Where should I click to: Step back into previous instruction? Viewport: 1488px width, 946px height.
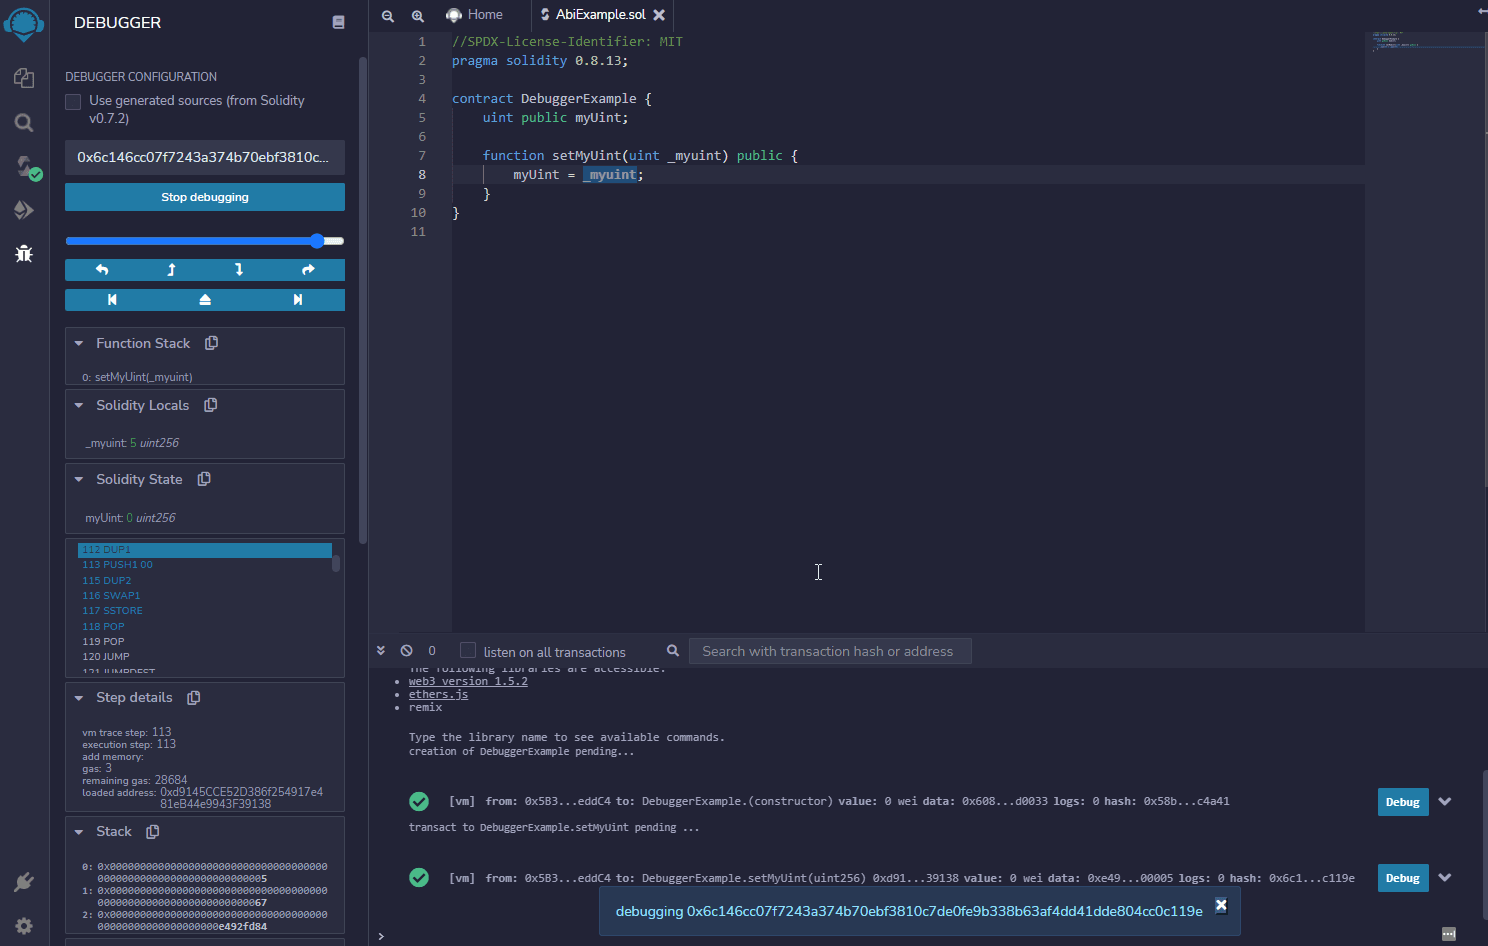coord(171,270)
